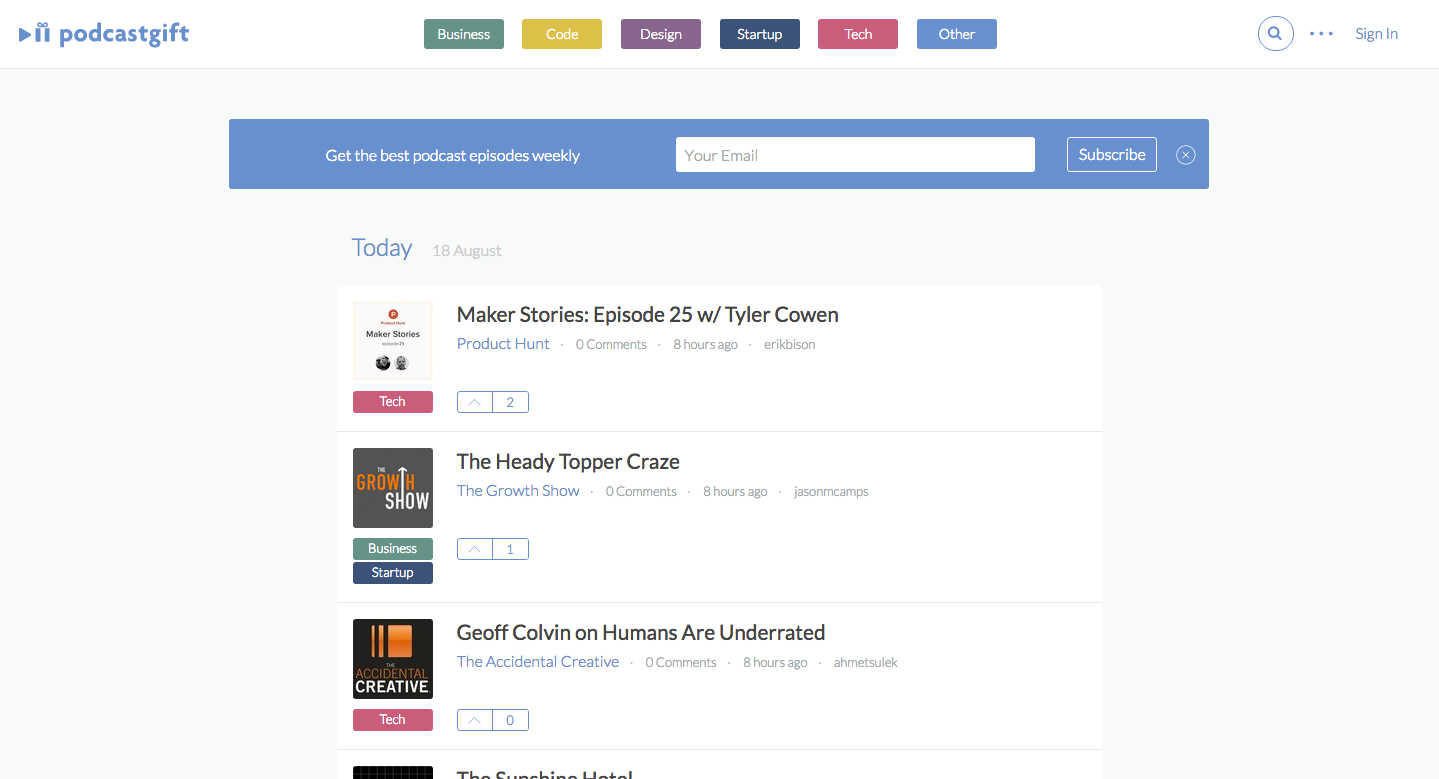Click "Get the best podcast episodes weekly" text
Image resolution: width=1439 pixels, height=779 pixels.
(x=453, y=155)
